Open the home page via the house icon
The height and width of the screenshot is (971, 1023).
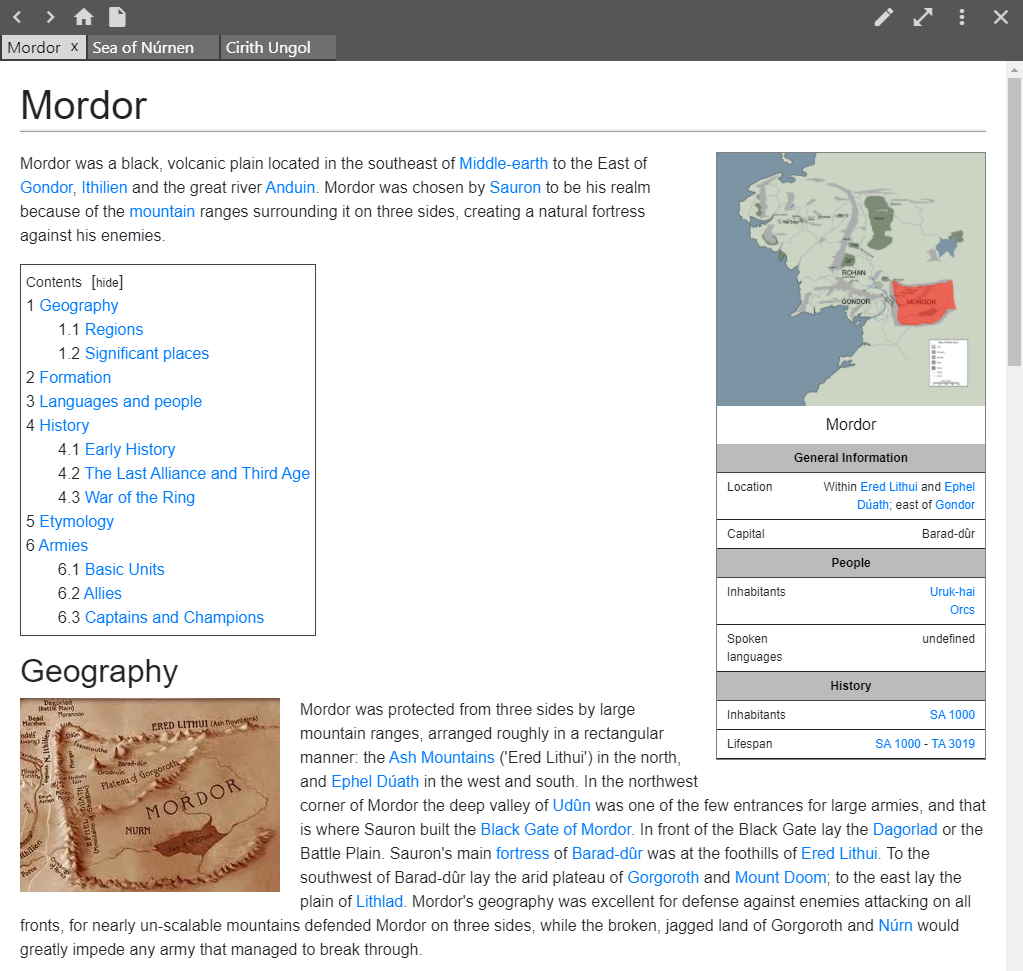83,16
